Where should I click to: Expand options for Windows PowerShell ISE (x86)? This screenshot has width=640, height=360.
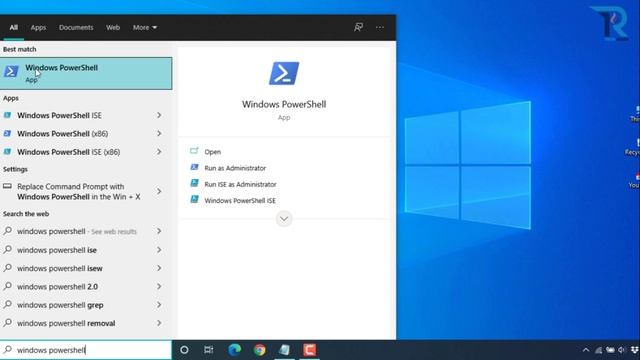159,152
